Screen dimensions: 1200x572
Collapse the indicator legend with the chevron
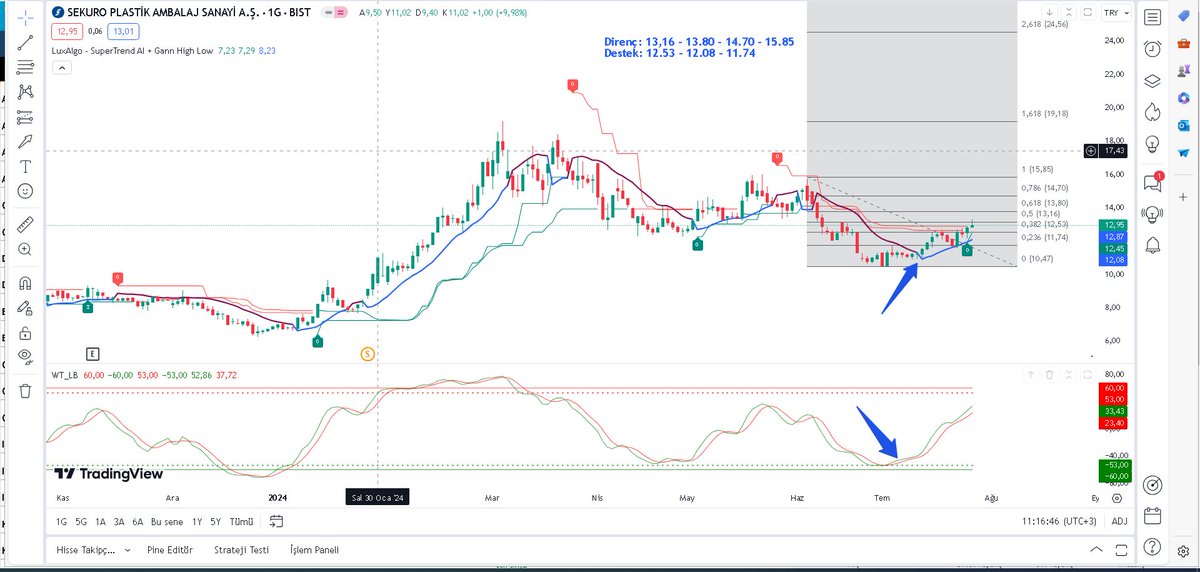coord(61,68)
